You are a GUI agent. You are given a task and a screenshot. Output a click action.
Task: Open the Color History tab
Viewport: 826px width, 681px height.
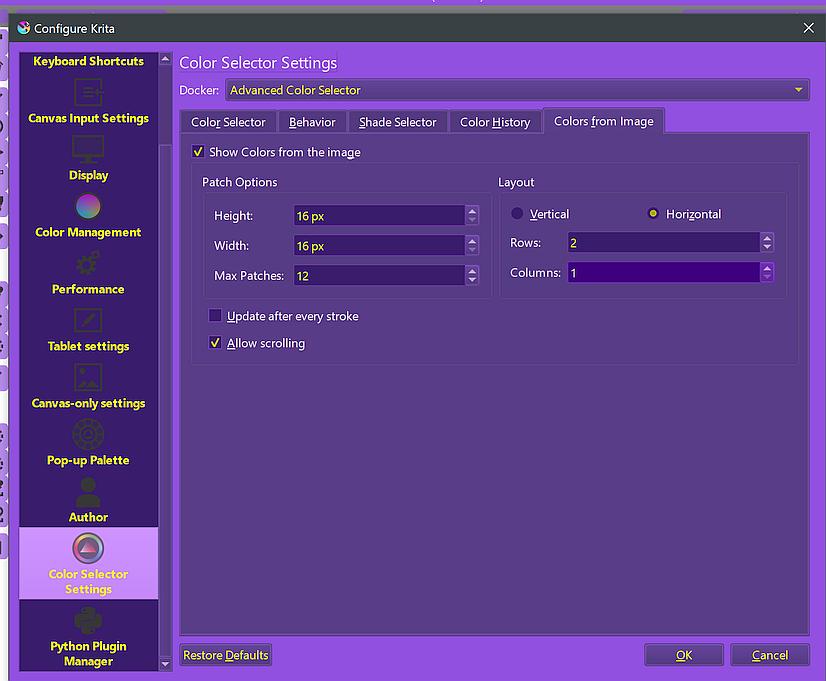(495, 122)
